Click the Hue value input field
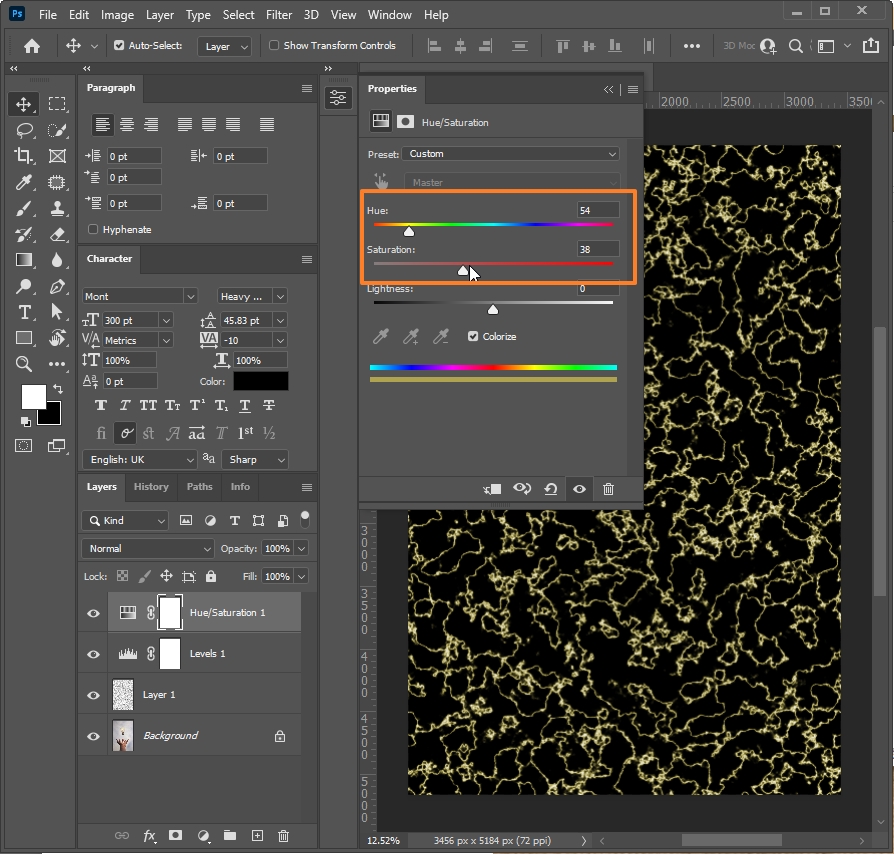 [x=597, y=210]
